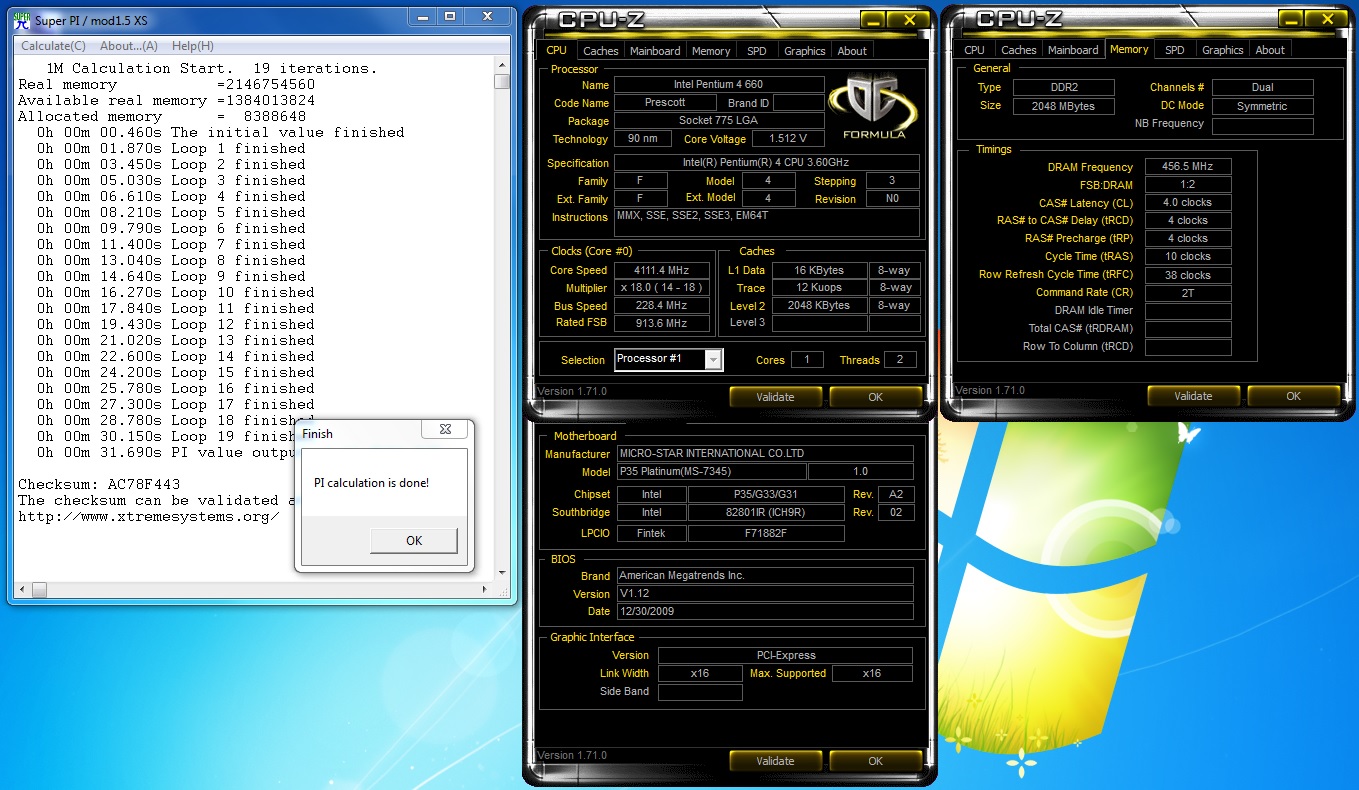Click the Command Rate value '2T'
The image size is (1359, 790).
(x=1188, y=293)
